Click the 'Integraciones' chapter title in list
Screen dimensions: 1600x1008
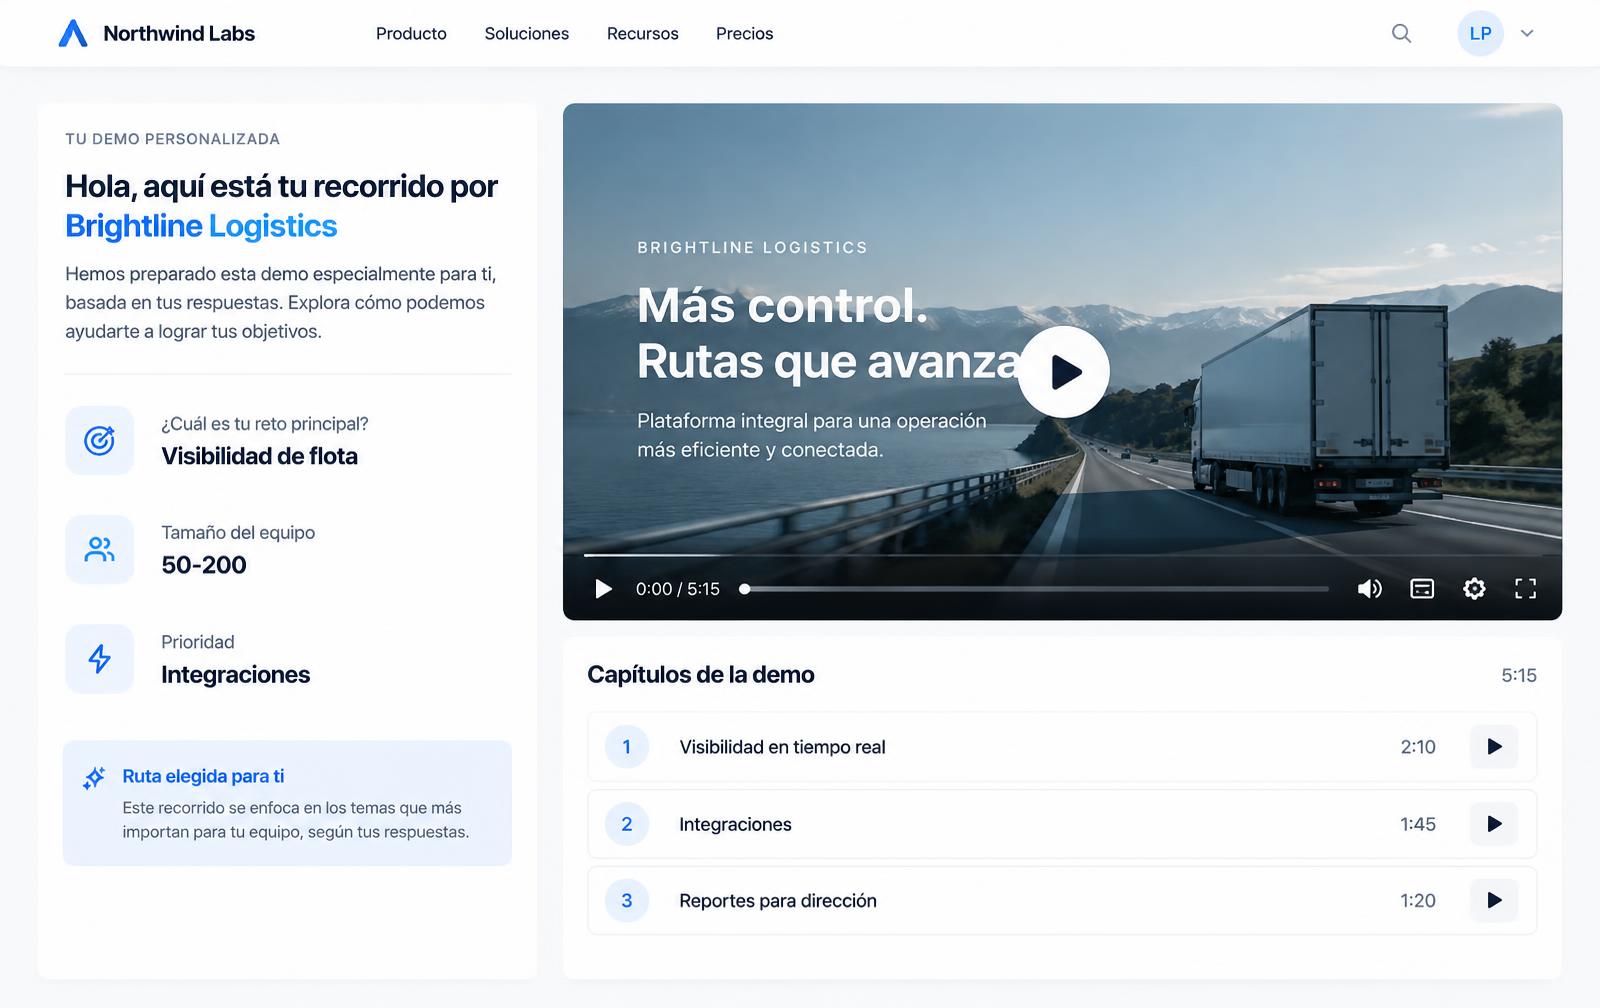coord(735,824)
